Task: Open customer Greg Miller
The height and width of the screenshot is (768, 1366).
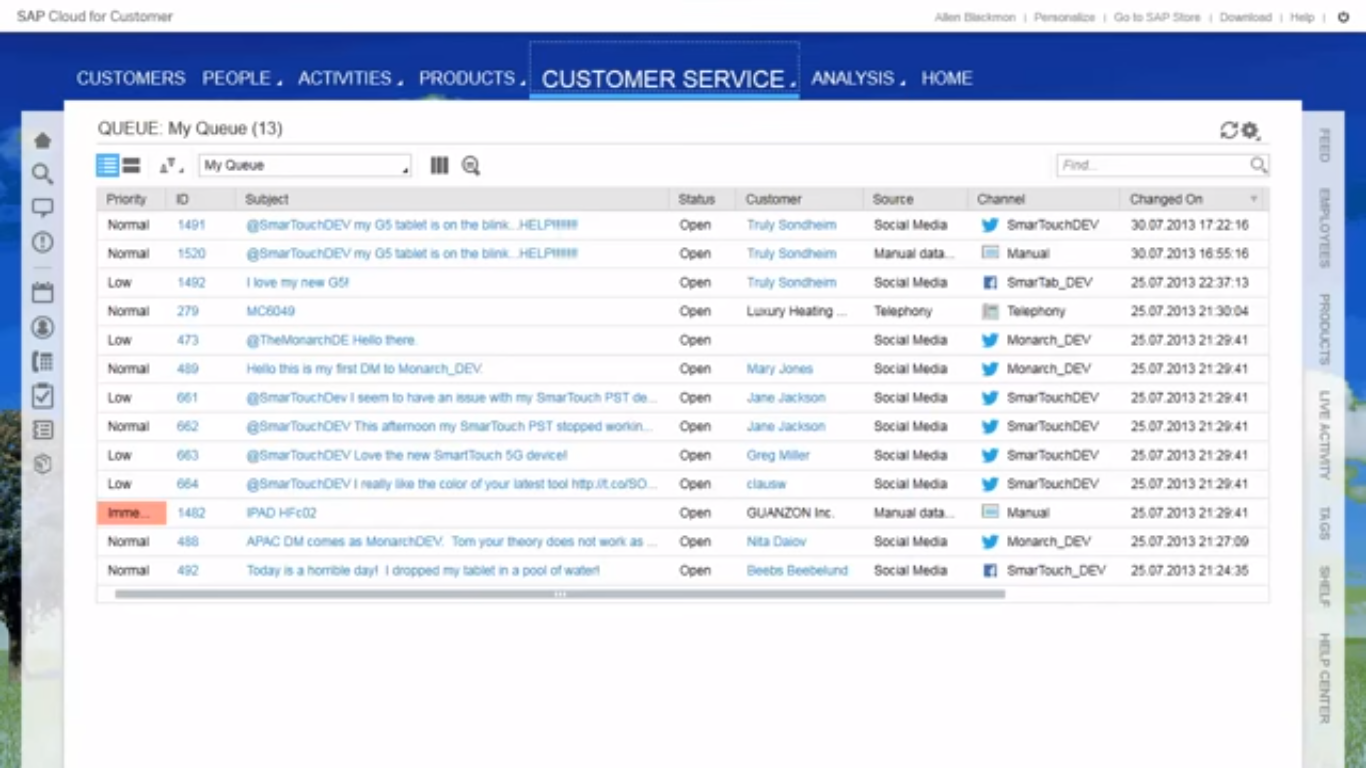Action: [x=778, y=455]
